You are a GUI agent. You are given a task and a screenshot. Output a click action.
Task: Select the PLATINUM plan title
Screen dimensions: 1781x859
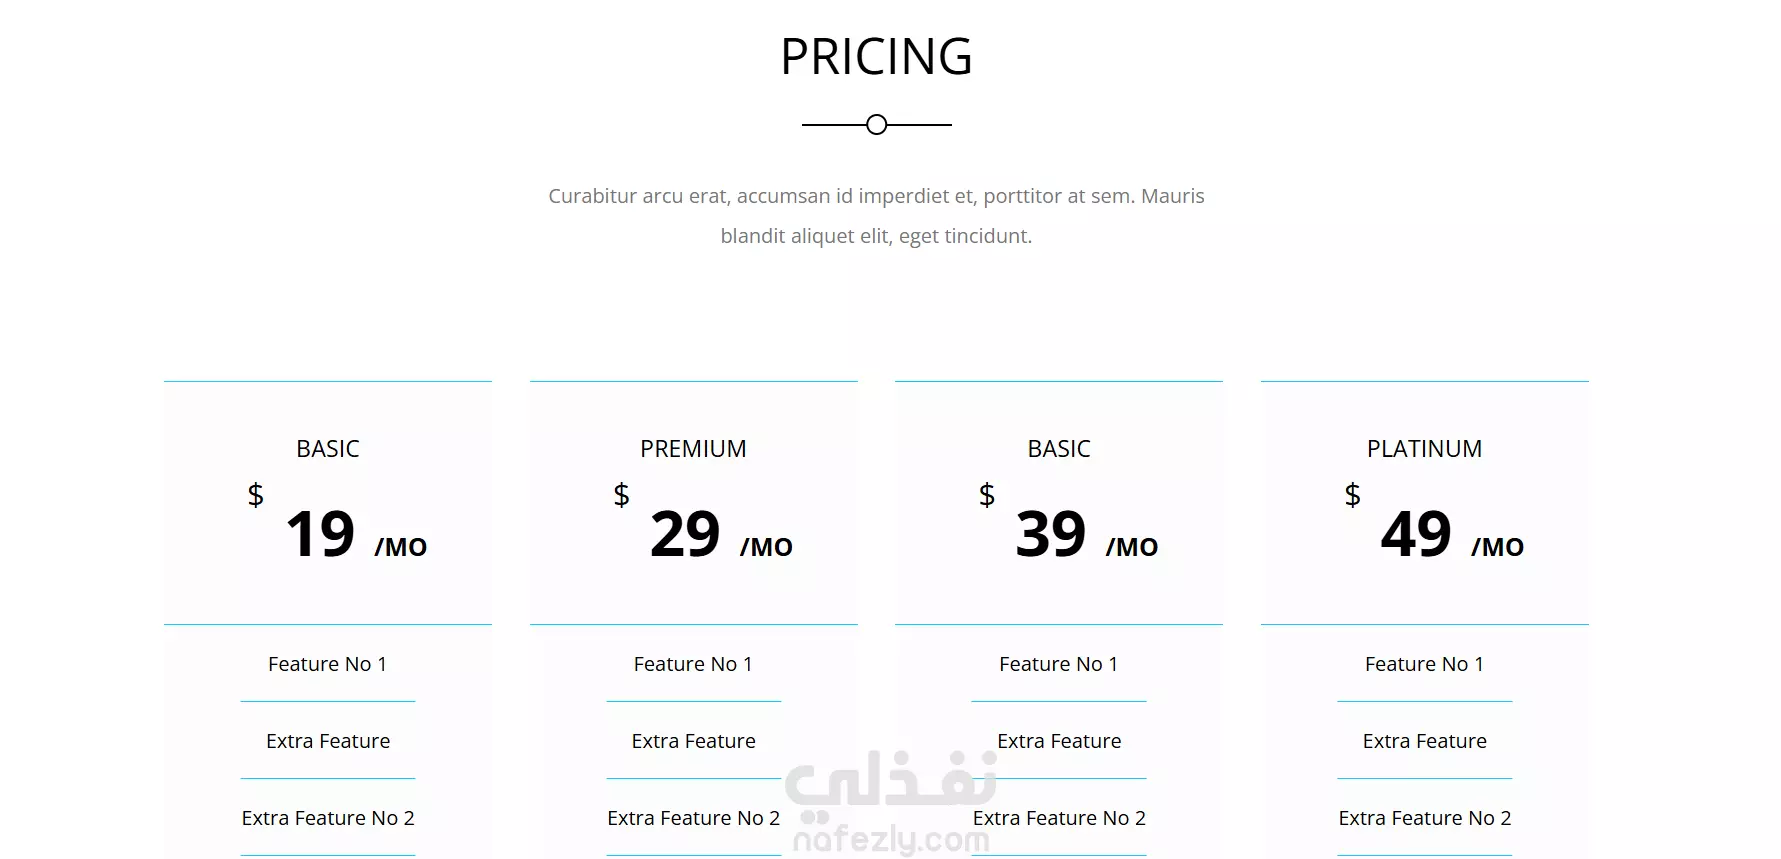pyautogui.click(x=1424, y=449)
